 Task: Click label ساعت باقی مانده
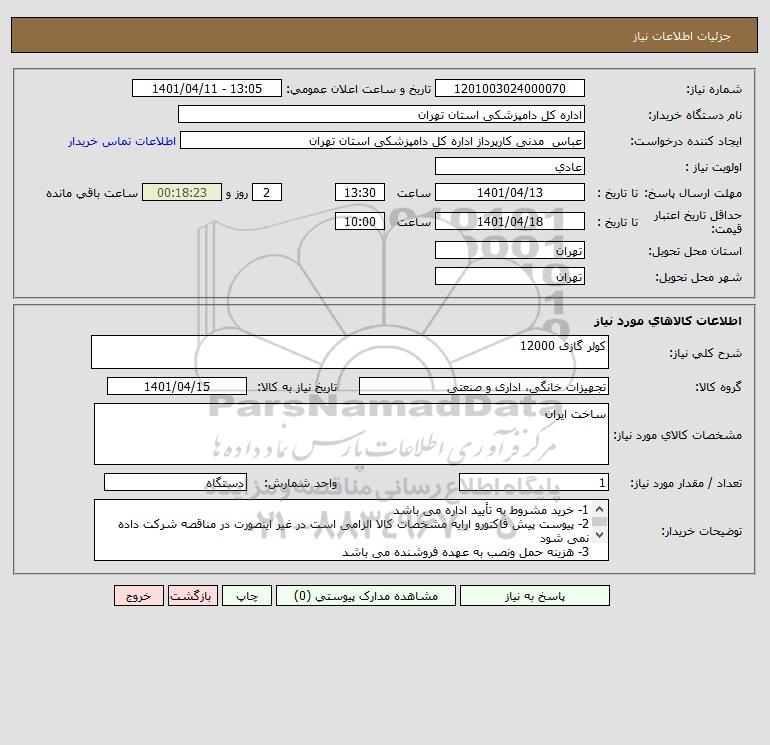(92, 193)
